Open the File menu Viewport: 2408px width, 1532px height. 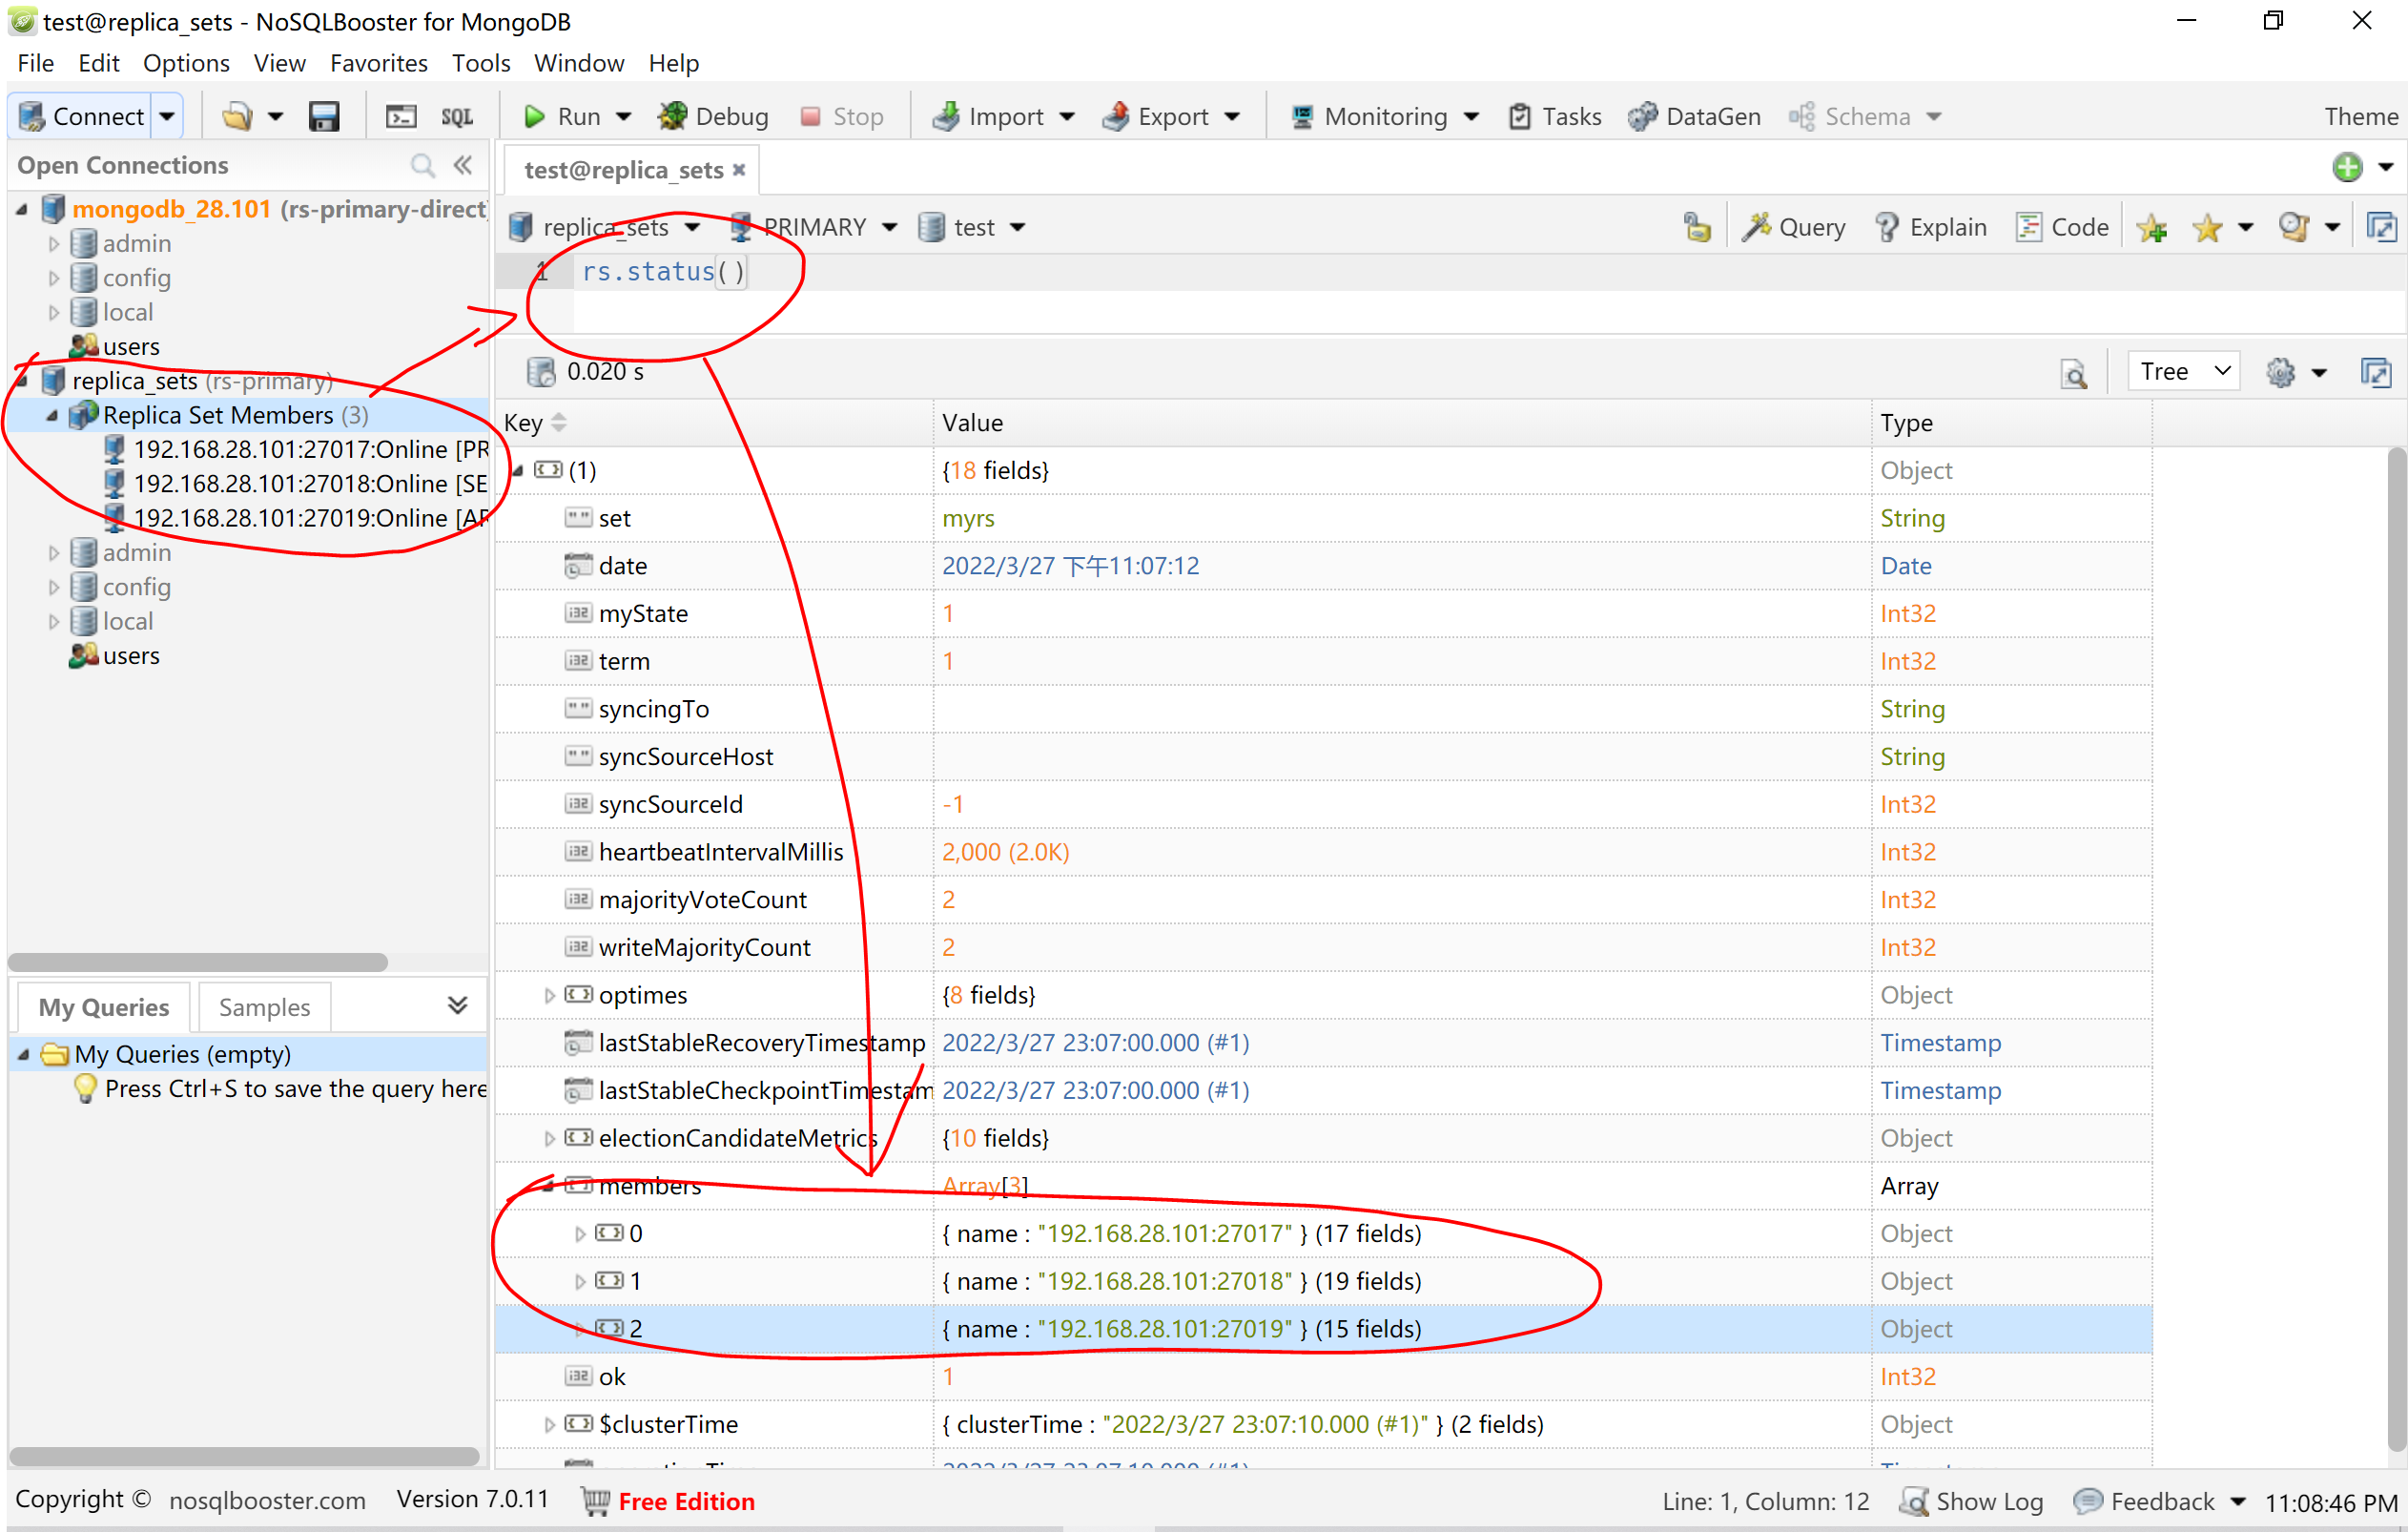[x=36, y=63]
